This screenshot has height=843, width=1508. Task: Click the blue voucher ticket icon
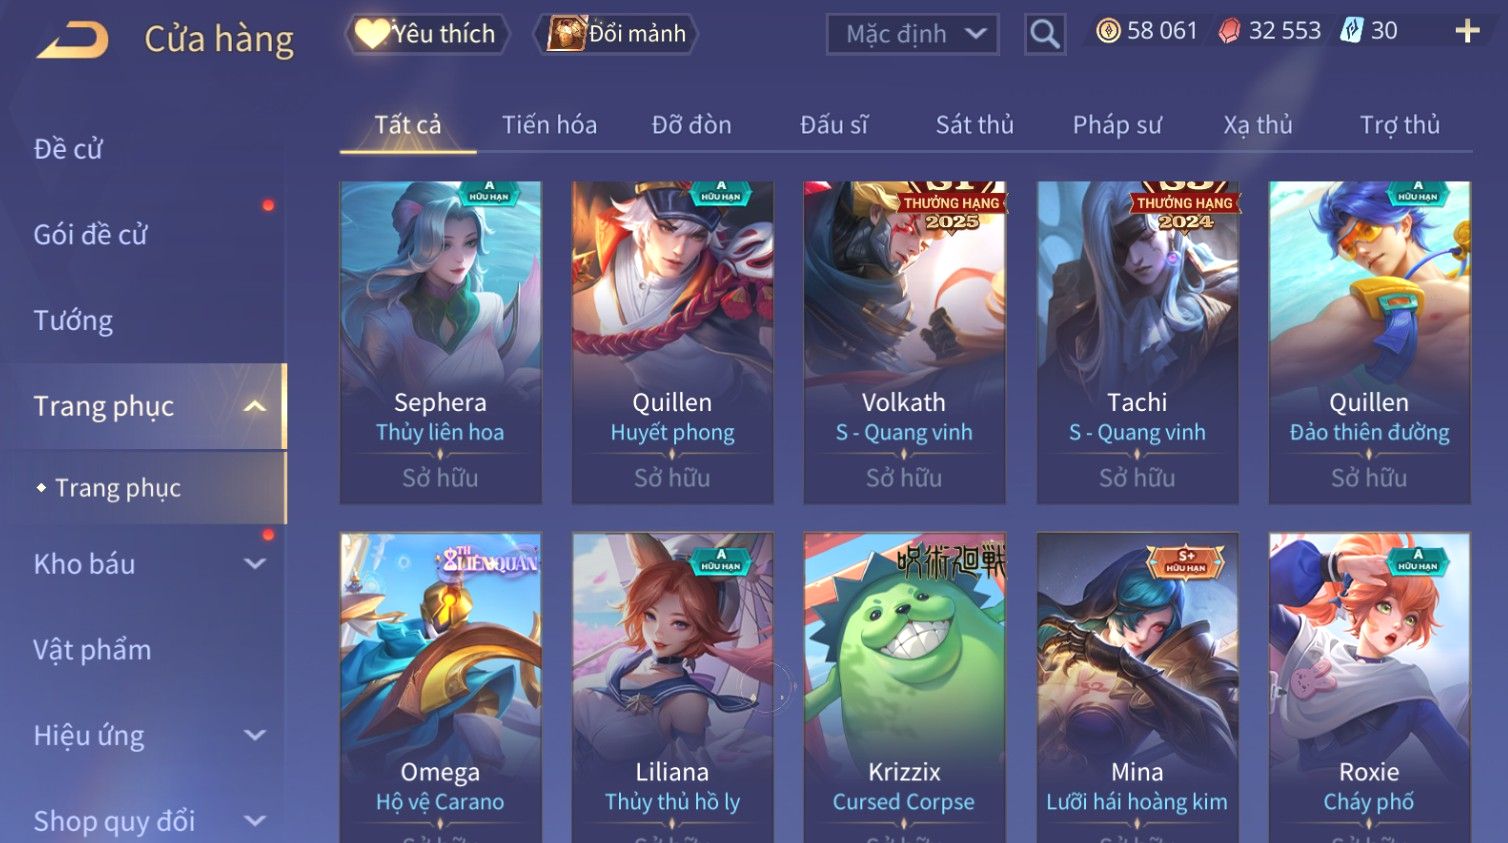click(x=1352, y=31)
